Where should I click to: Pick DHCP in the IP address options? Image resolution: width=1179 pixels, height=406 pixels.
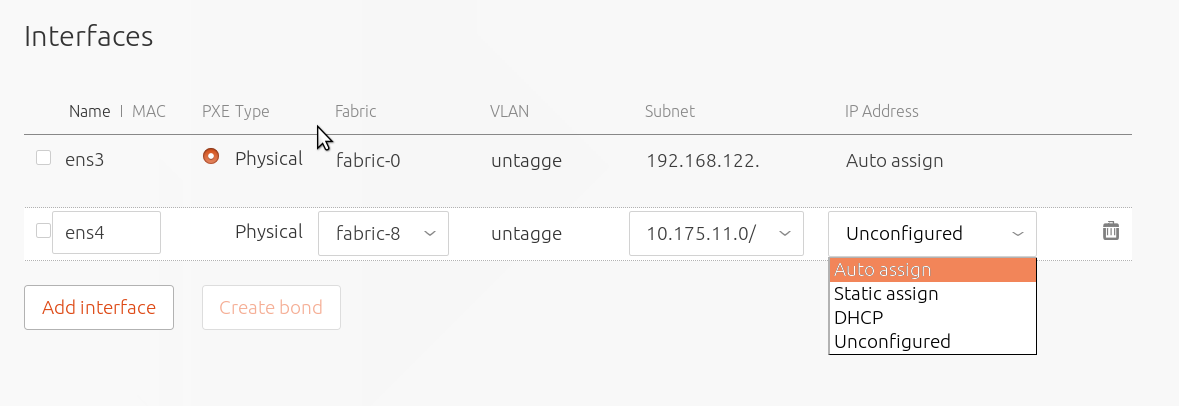932,318
